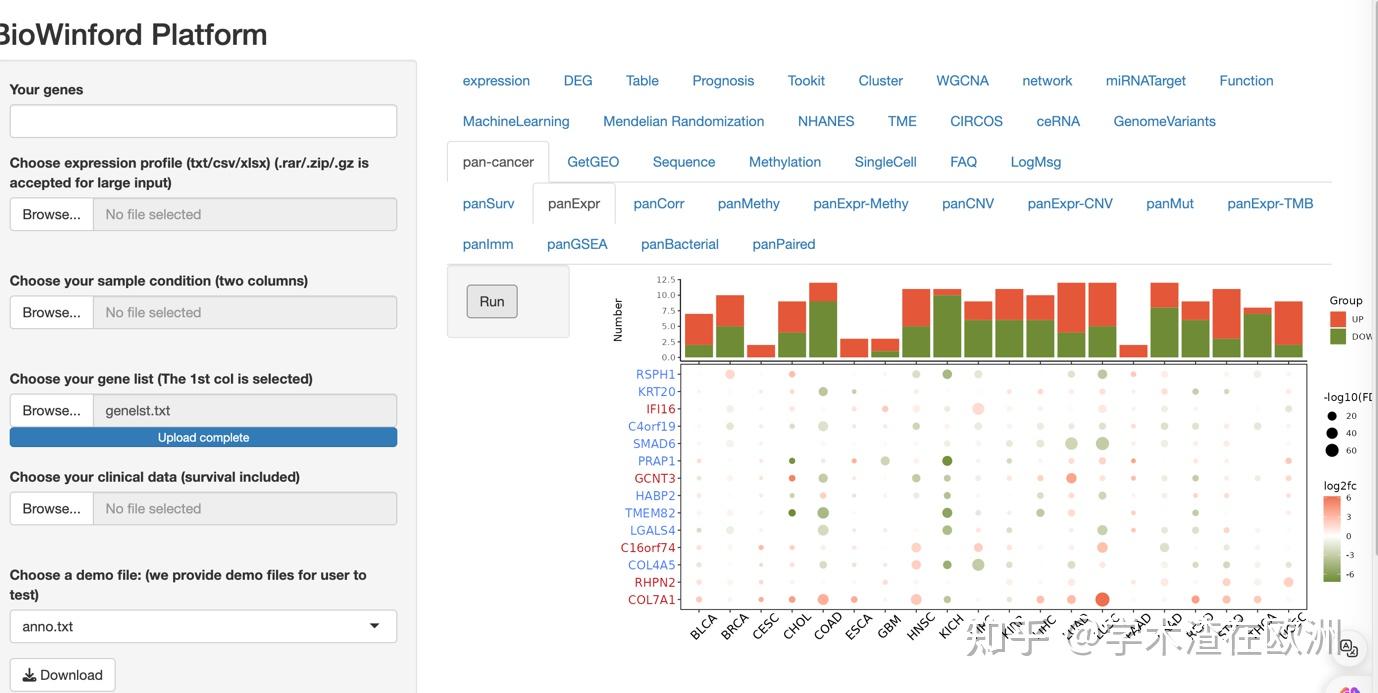The width and height of the screenshot is (1378, 693).
Task: Open the panBacterial tab
Action: point(680,244)
